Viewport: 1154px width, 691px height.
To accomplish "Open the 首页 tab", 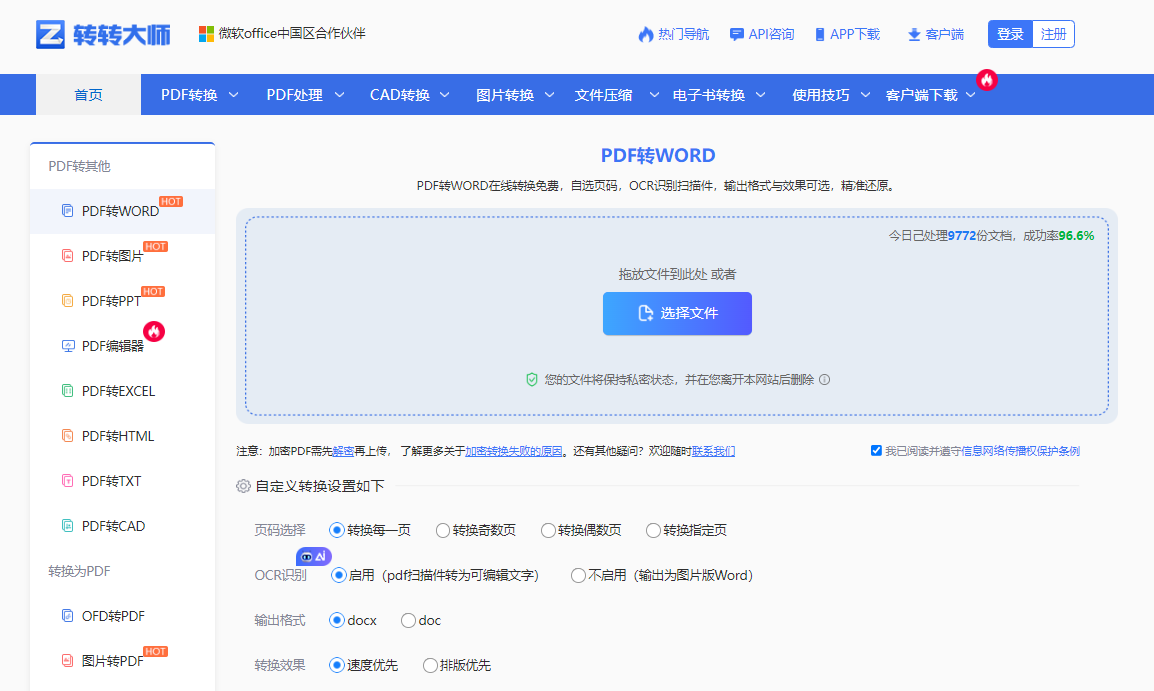I will click(88, 95).
